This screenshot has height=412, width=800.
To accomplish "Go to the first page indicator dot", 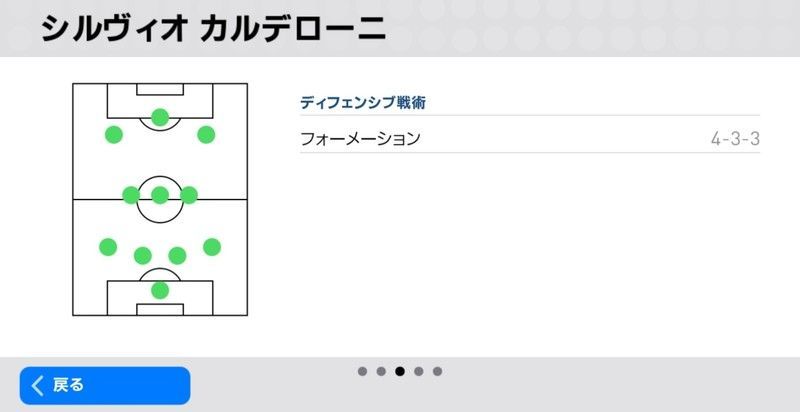I will pos(362,371).
